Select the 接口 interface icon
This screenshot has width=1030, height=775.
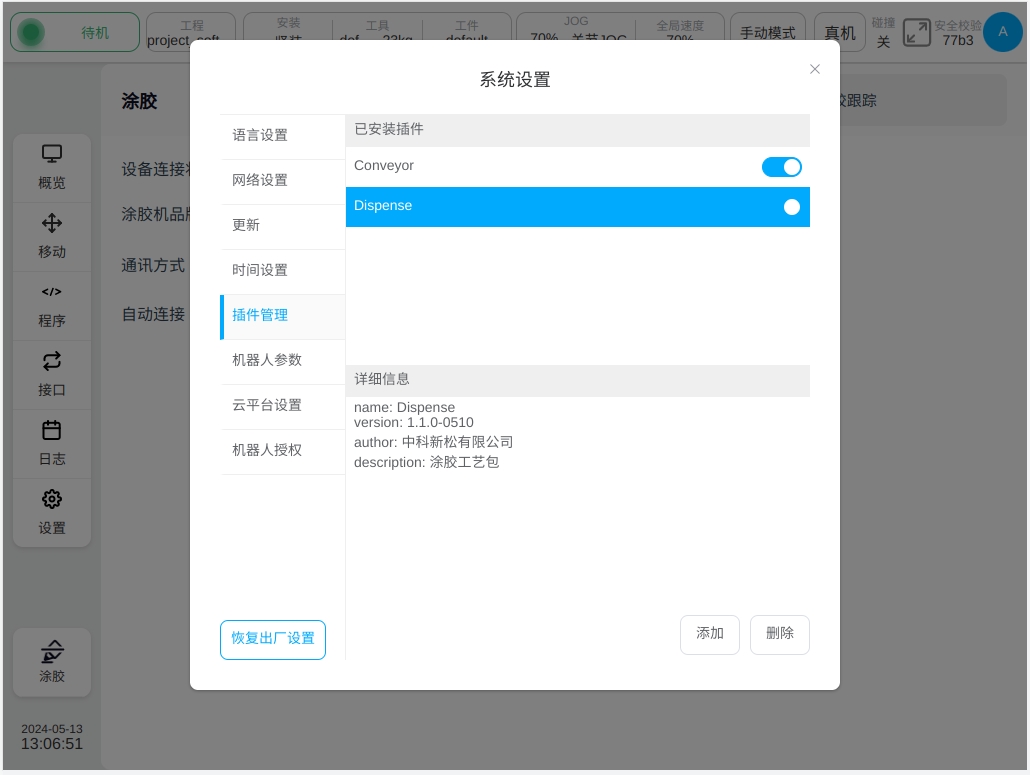[52, 361]
